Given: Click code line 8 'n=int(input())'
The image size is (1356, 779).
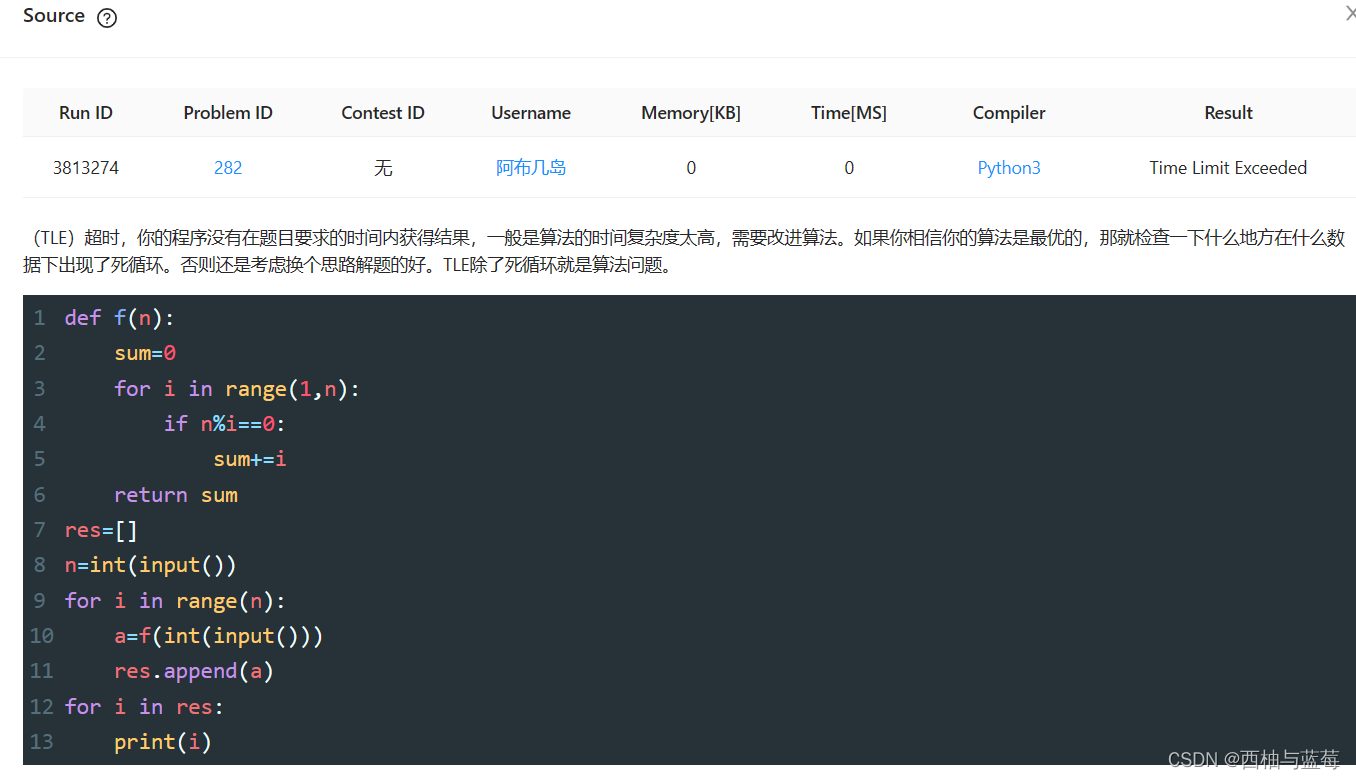Looking at the screenshot, I should pos(151,565).
